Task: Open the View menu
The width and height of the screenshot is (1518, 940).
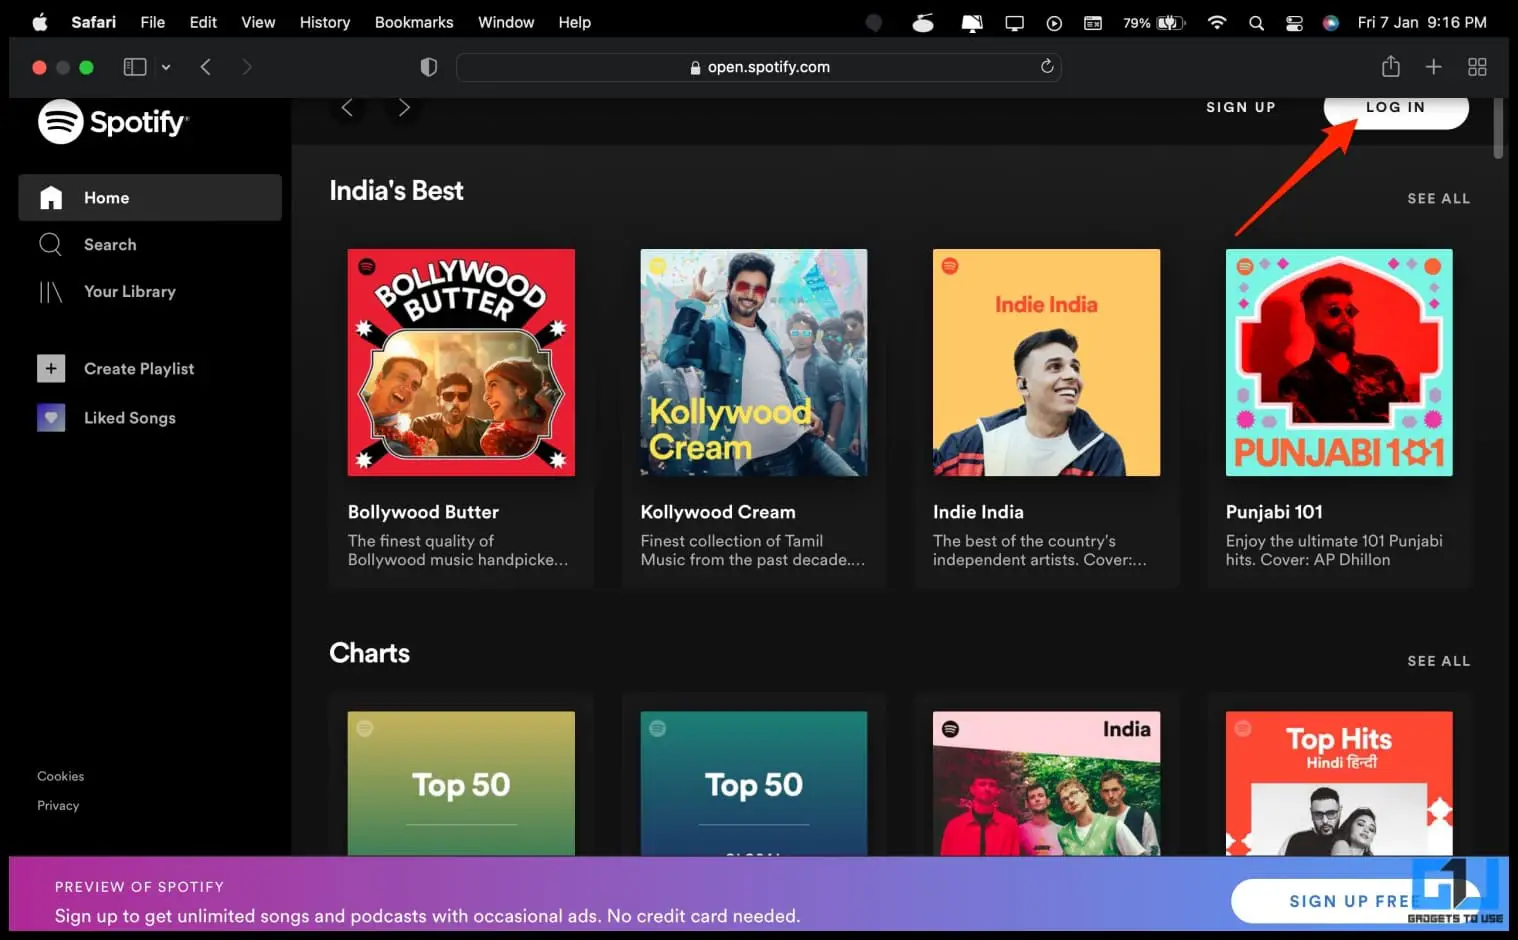Action: [258, 22]
